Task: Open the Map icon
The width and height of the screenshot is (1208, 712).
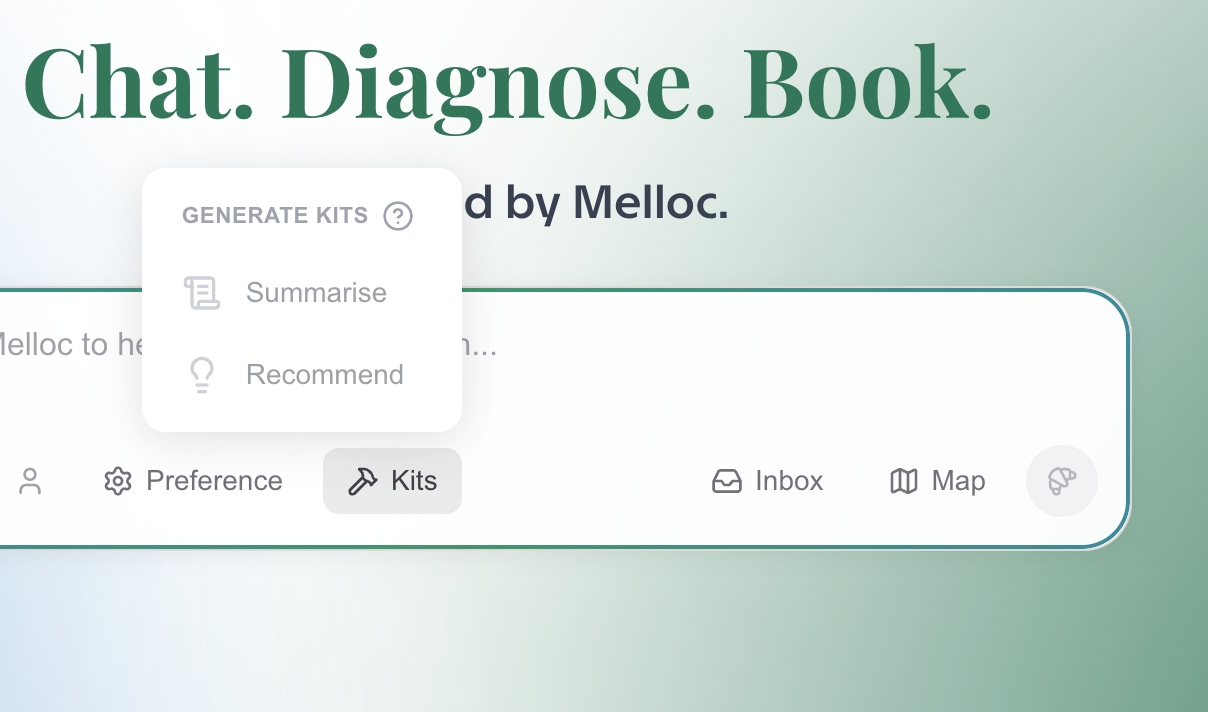Action: [904, 481]
